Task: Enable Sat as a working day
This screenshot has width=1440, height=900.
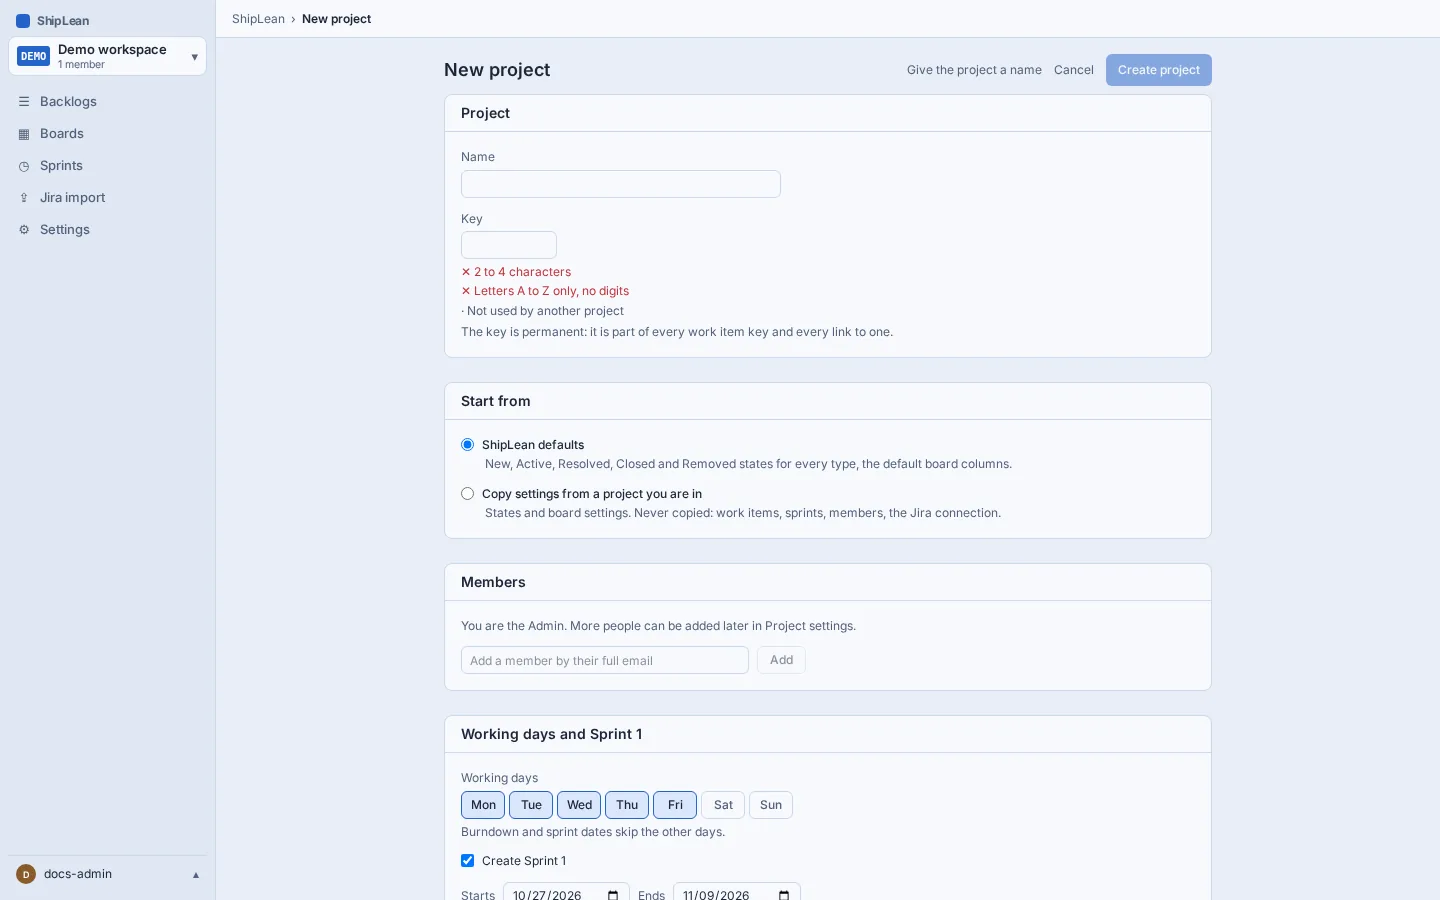Action: pos(723,805)
